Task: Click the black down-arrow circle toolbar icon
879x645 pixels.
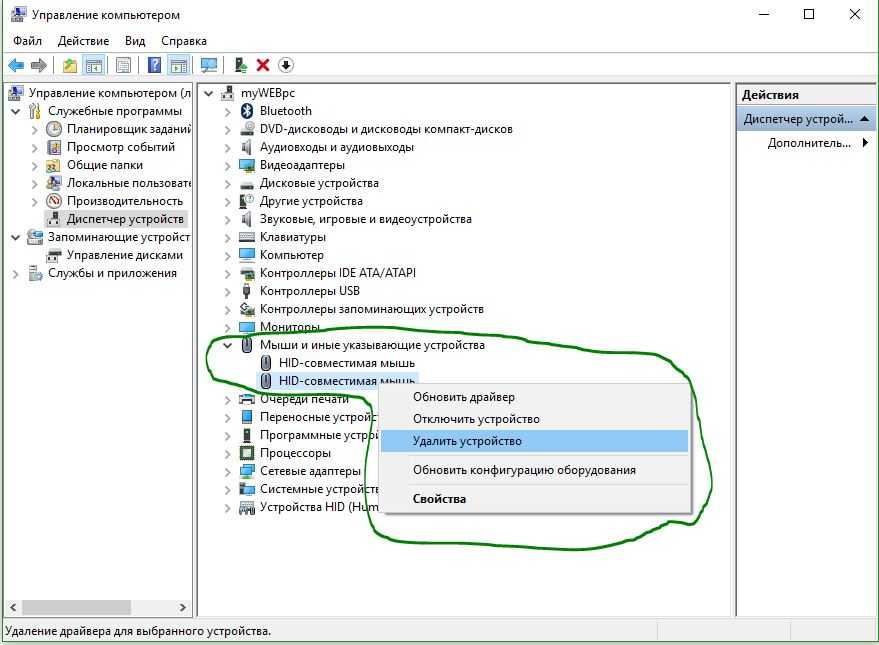Action: pyautogui.click(x=286, y=65)
